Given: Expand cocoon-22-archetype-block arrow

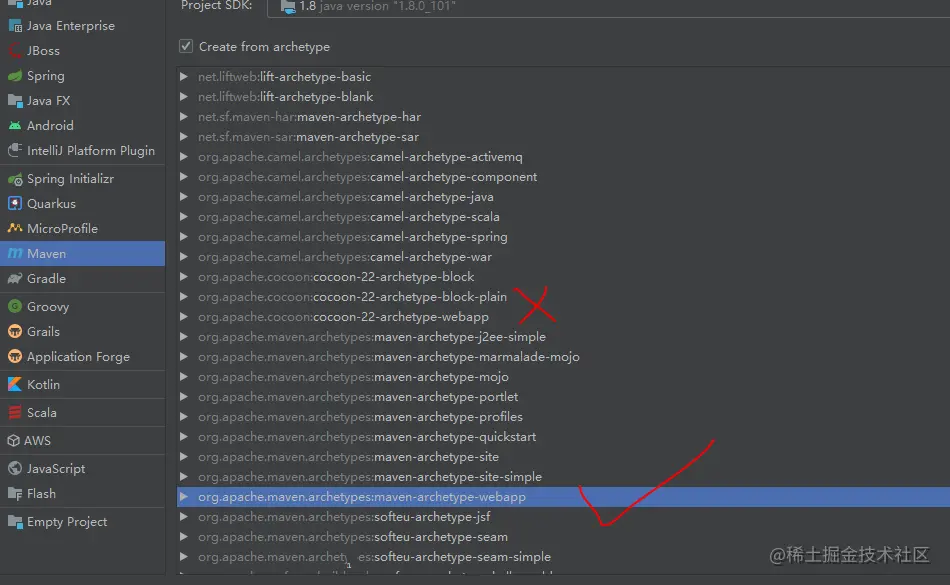Looking at the screenshot, I should click(184, 276).
